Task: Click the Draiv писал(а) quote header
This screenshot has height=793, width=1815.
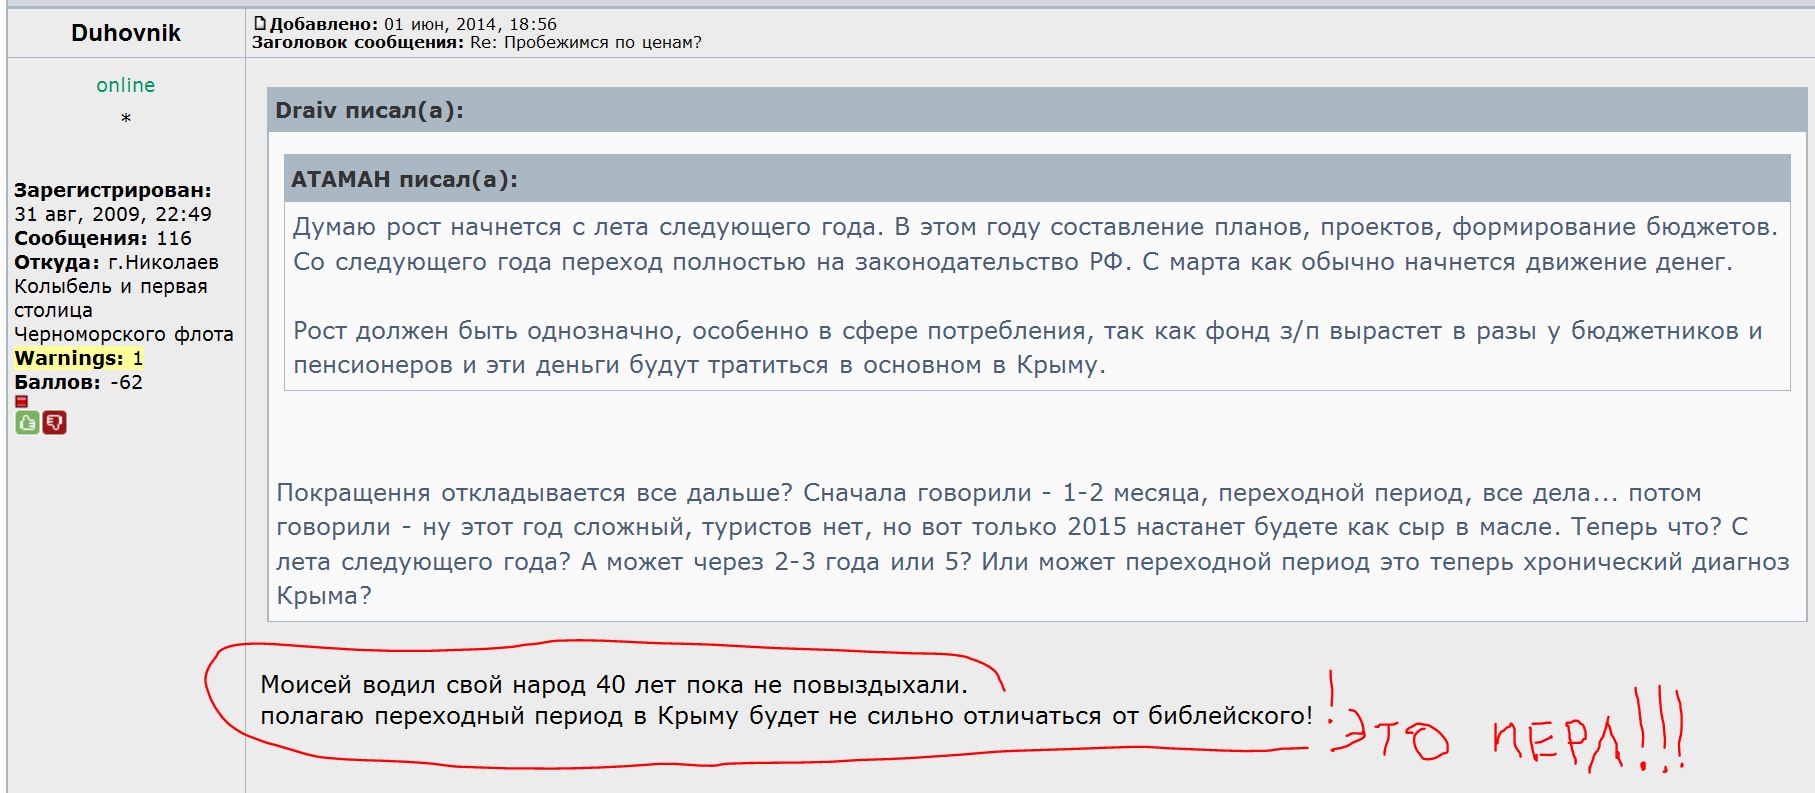Action: pos(369,110)
